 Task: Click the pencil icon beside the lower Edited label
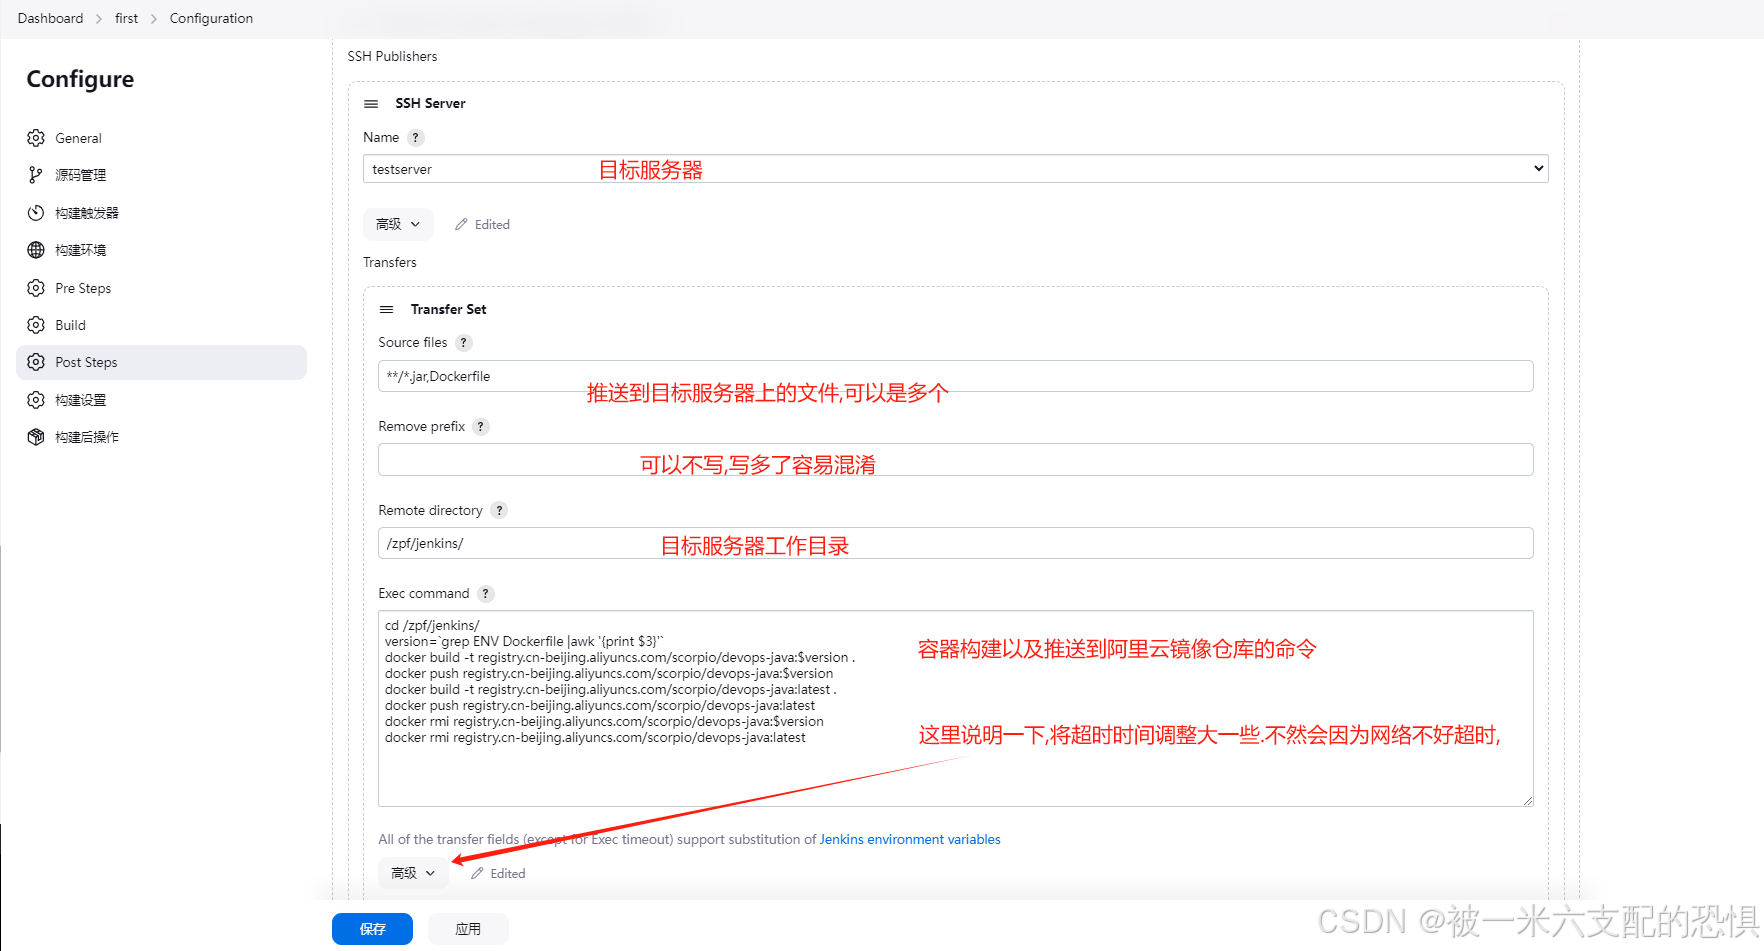coord(477,874)
